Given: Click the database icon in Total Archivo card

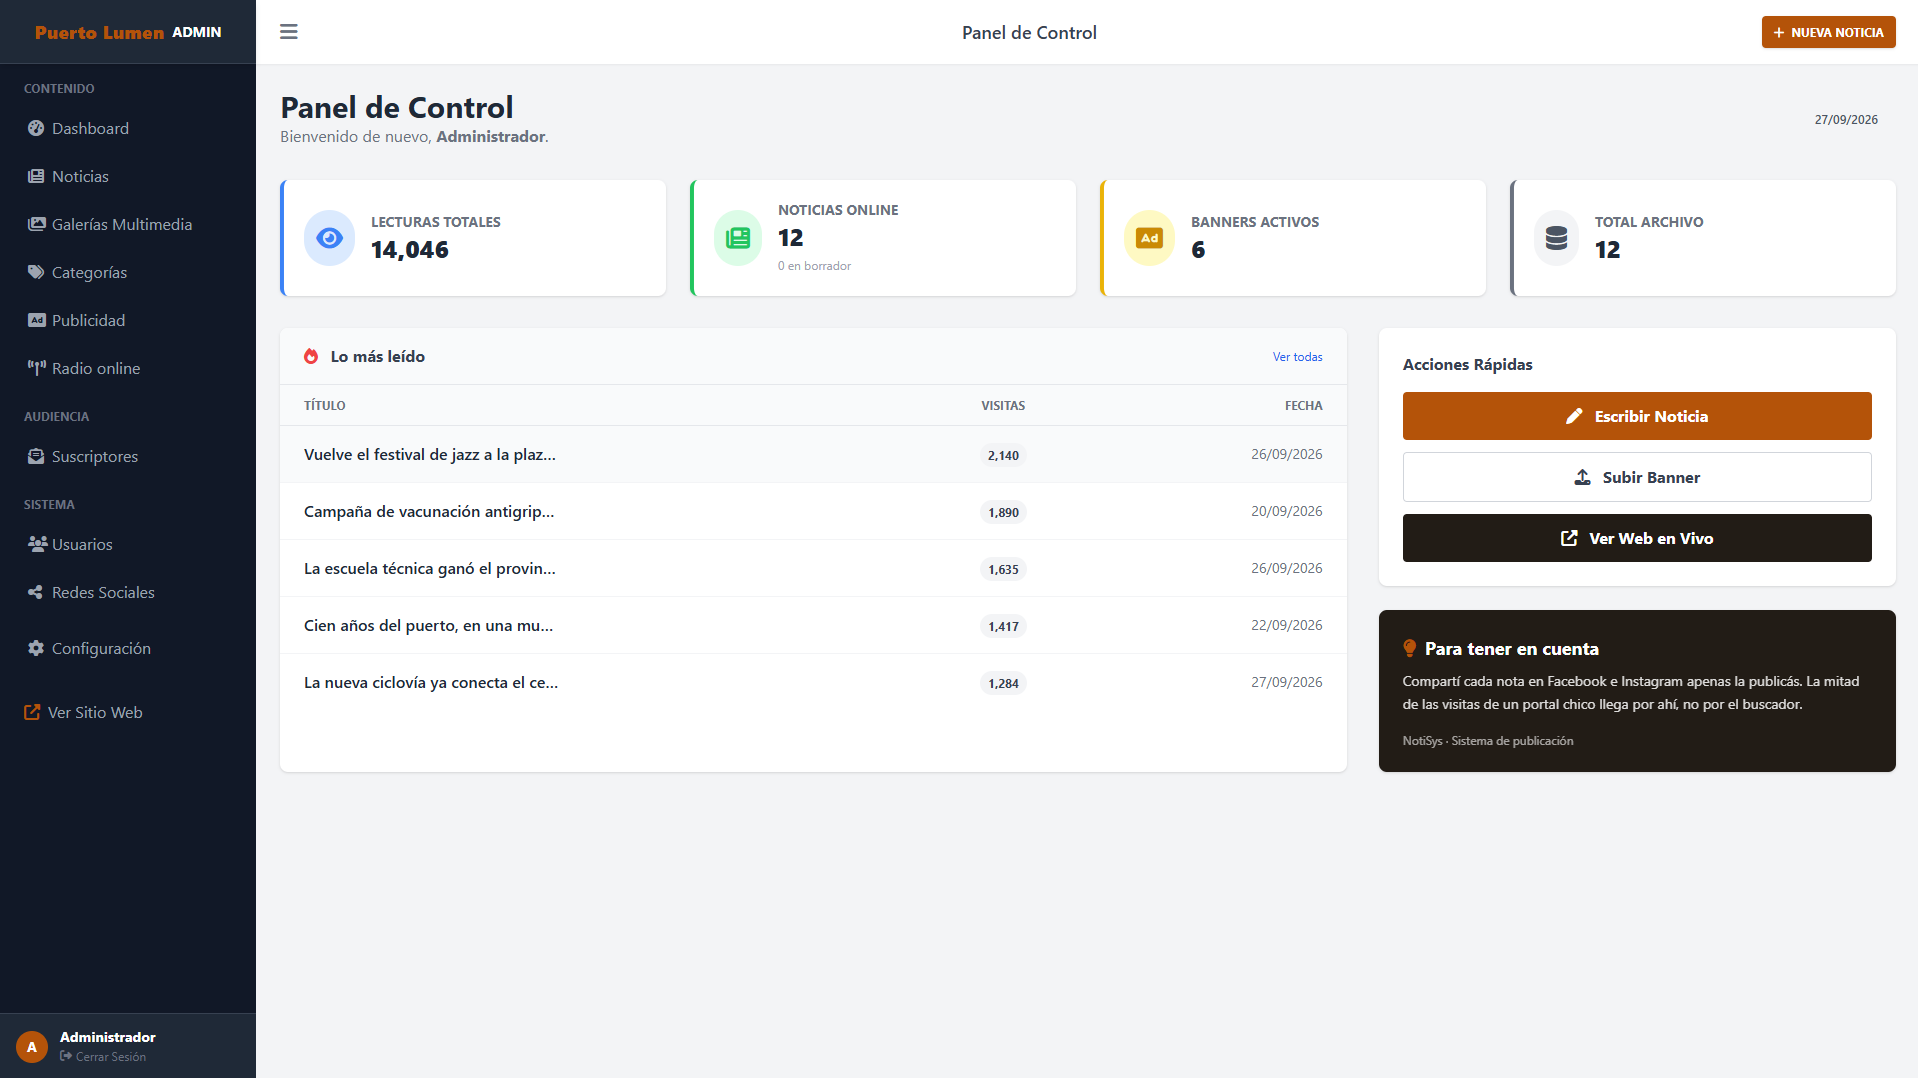Looking at the screenshot, I should point(1556,238).
